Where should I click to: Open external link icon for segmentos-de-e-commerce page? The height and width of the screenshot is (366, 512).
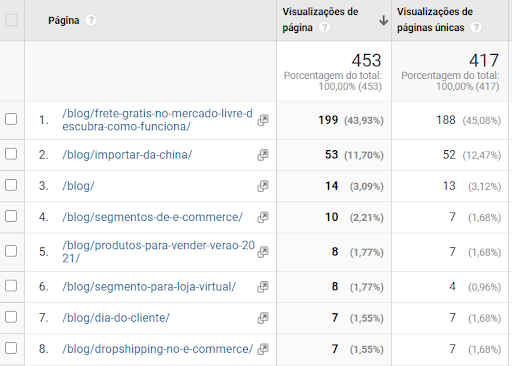point(263,217)
